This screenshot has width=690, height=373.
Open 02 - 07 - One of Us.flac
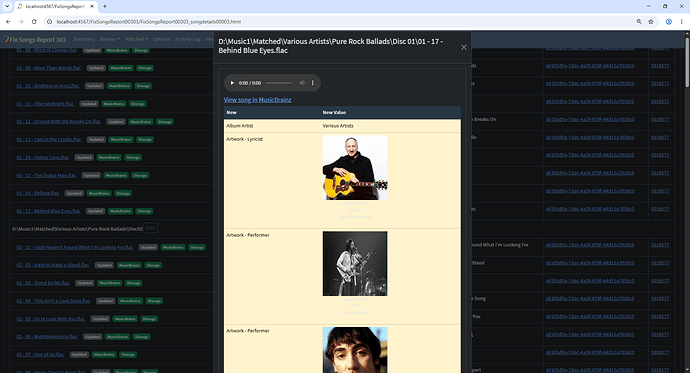[40, 355]
